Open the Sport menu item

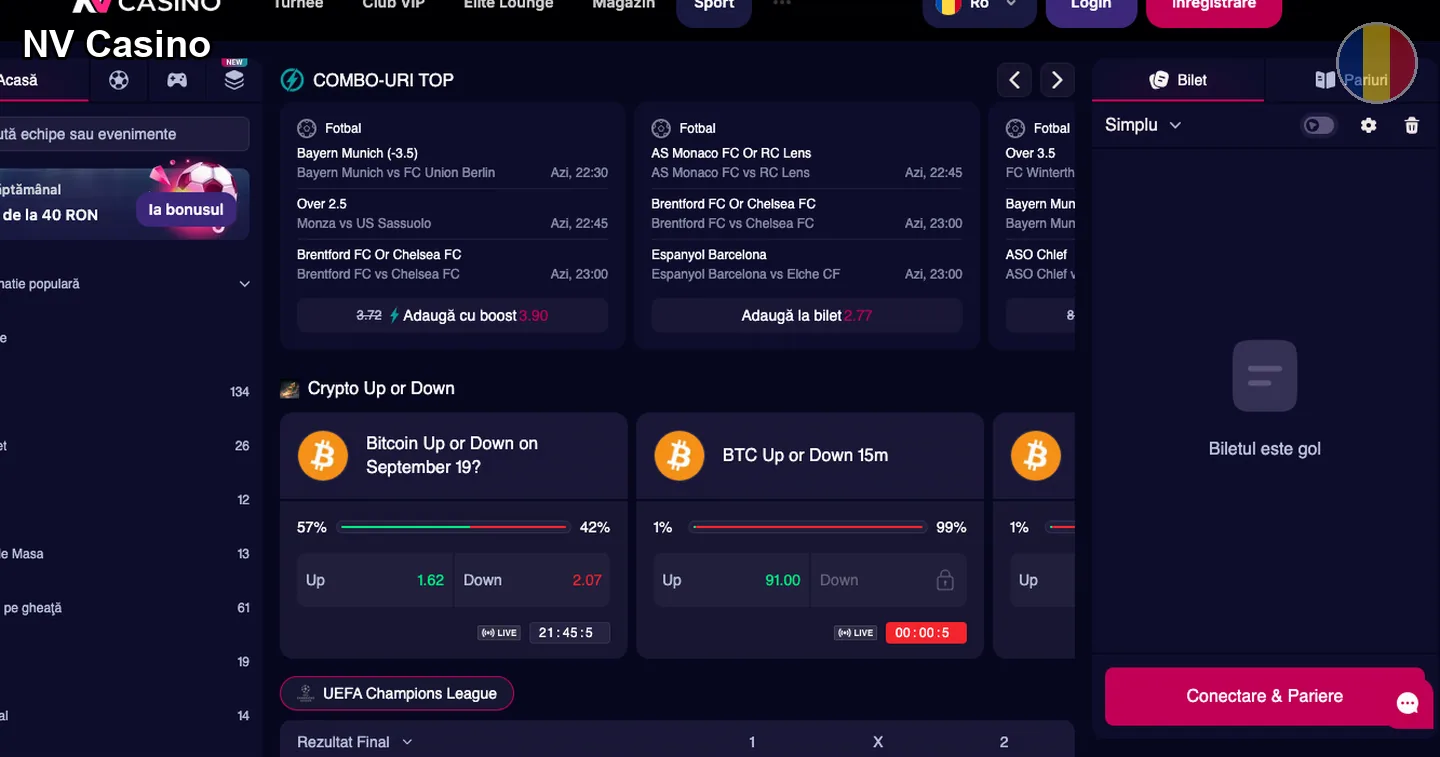click(714, 6)
